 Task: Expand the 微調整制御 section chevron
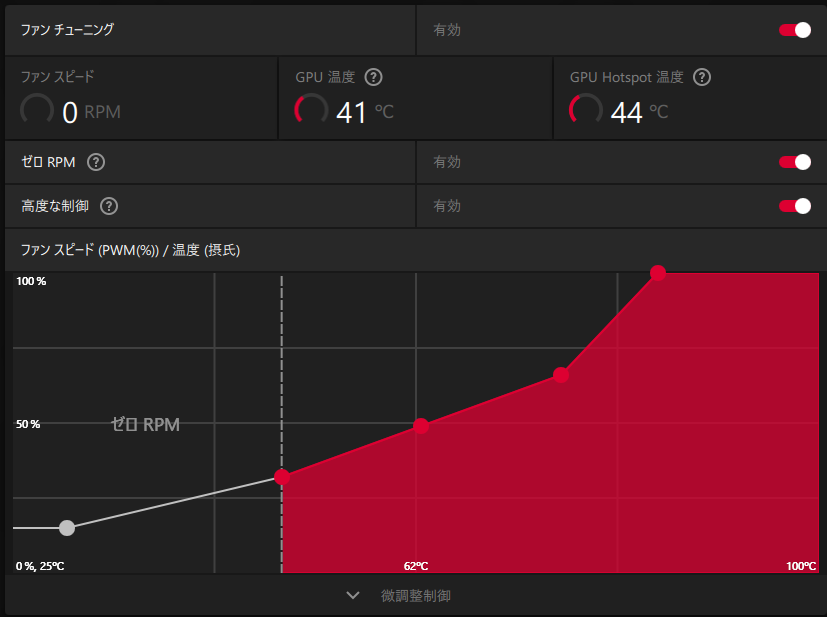pos(353,595)
